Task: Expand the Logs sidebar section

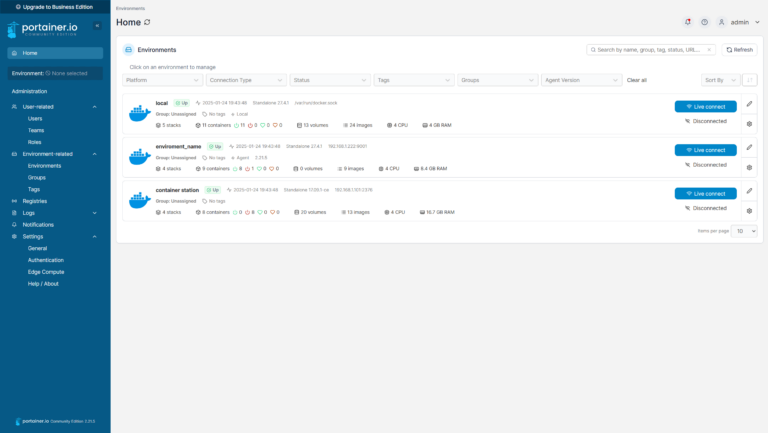Action: click(x=95, y=213)
